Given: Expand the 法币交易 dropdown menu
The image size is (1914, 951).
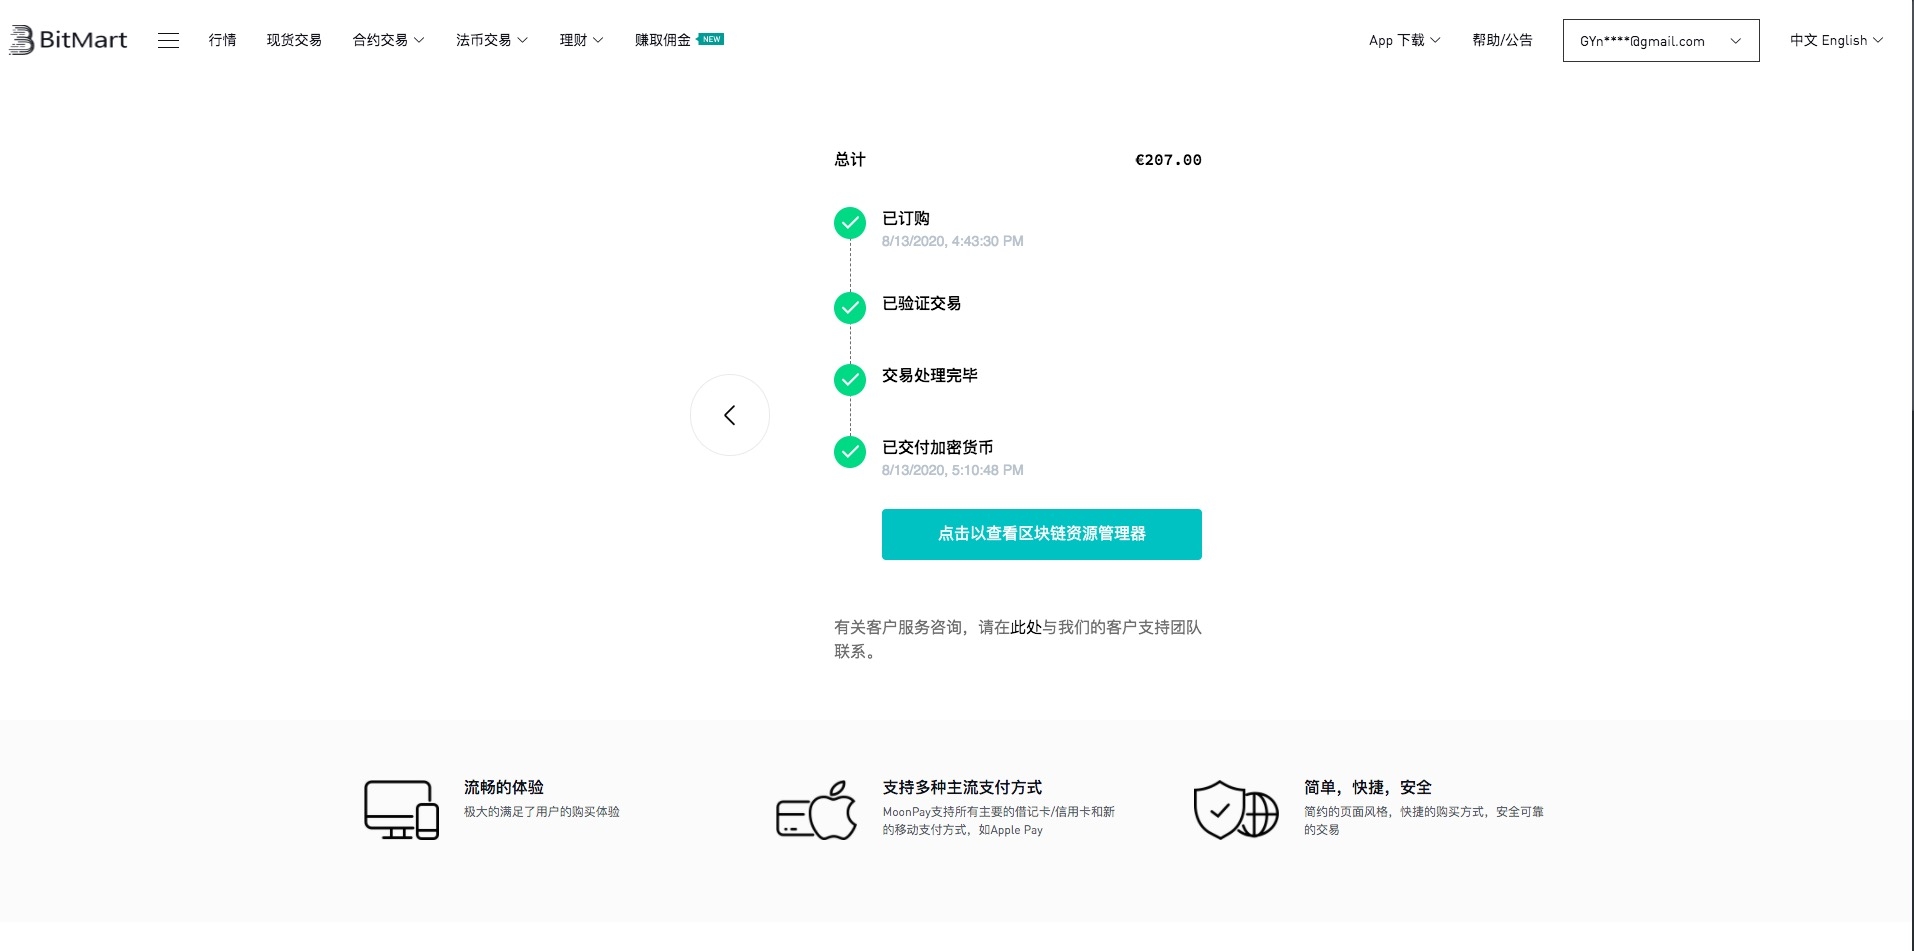Looking at the screenshot, I should (491, 40).
